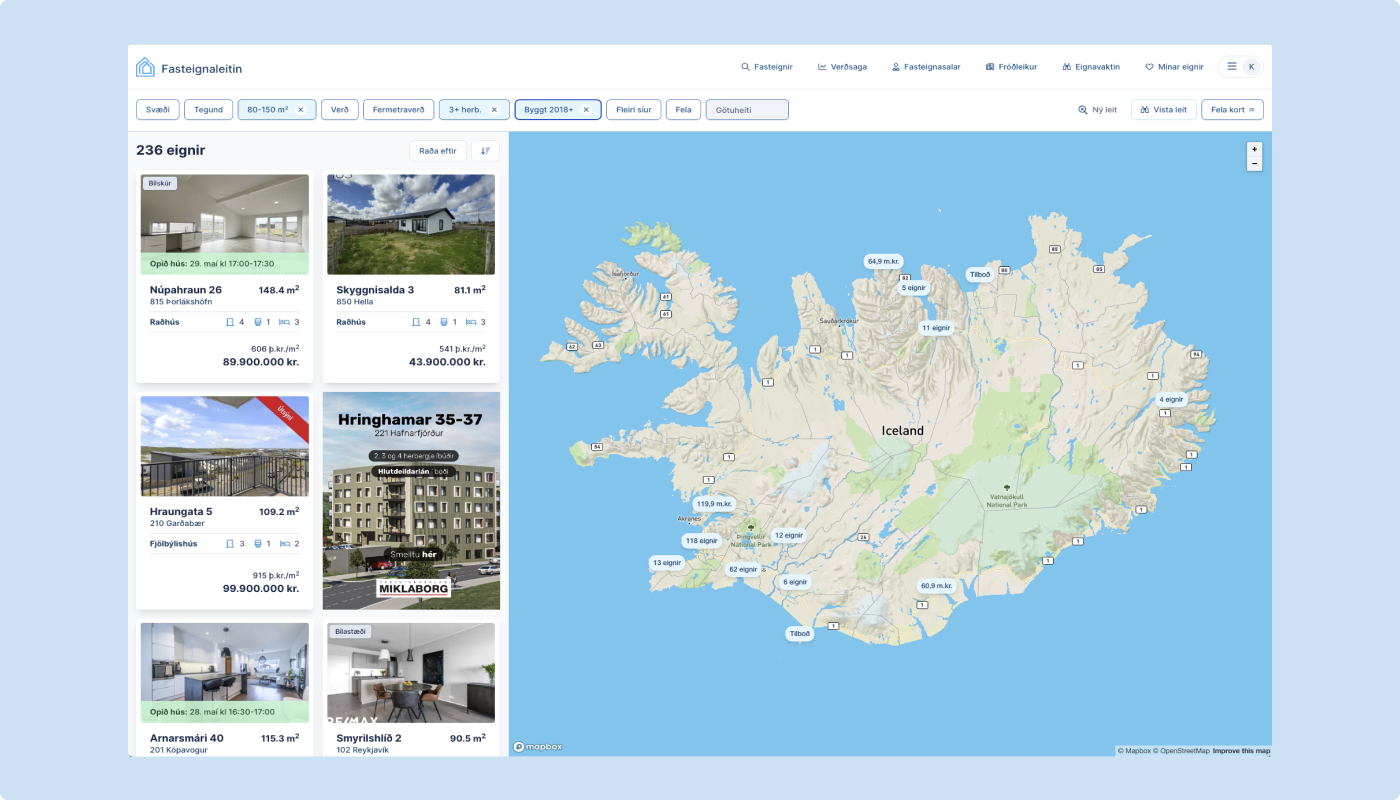Image resolution: width=1400 pixels, height=800 pixels.
Task: Select the 62 eignir map cluster
Action: (745, 570)
